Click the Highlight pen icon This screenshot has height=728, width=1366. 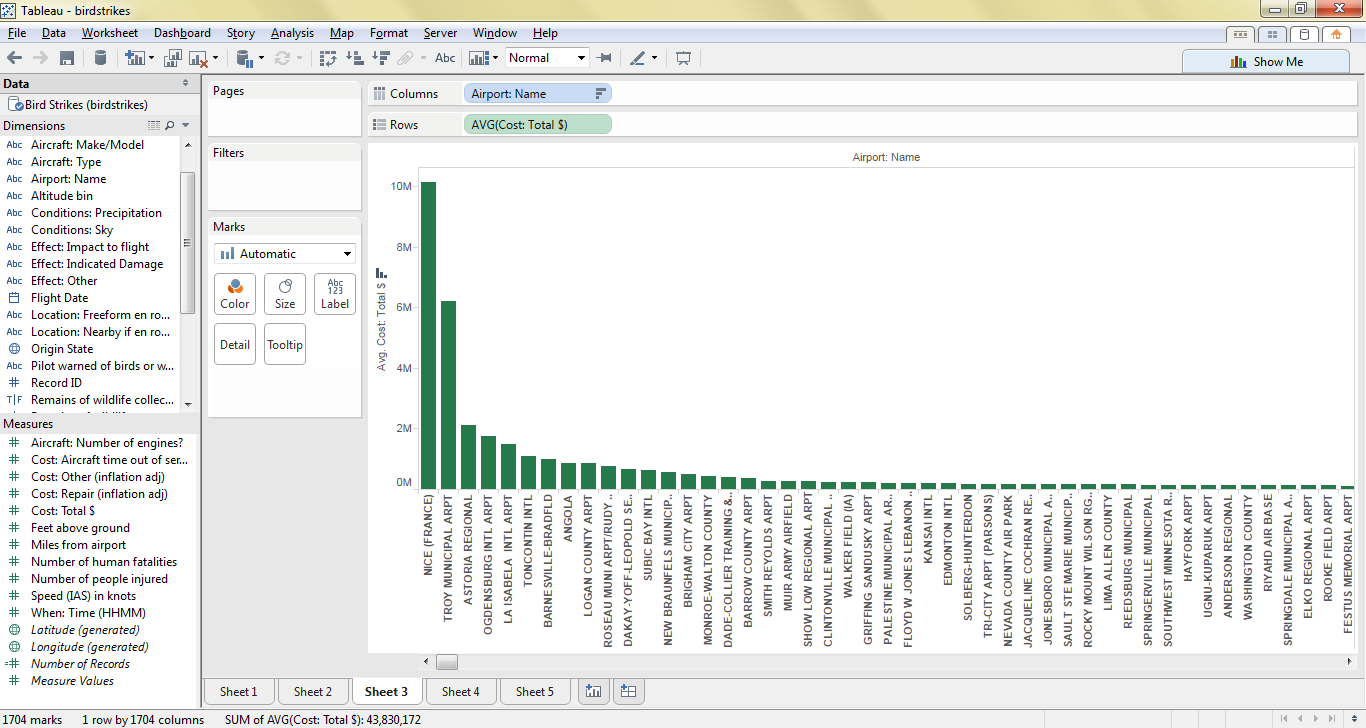click(x=638, y=58)
